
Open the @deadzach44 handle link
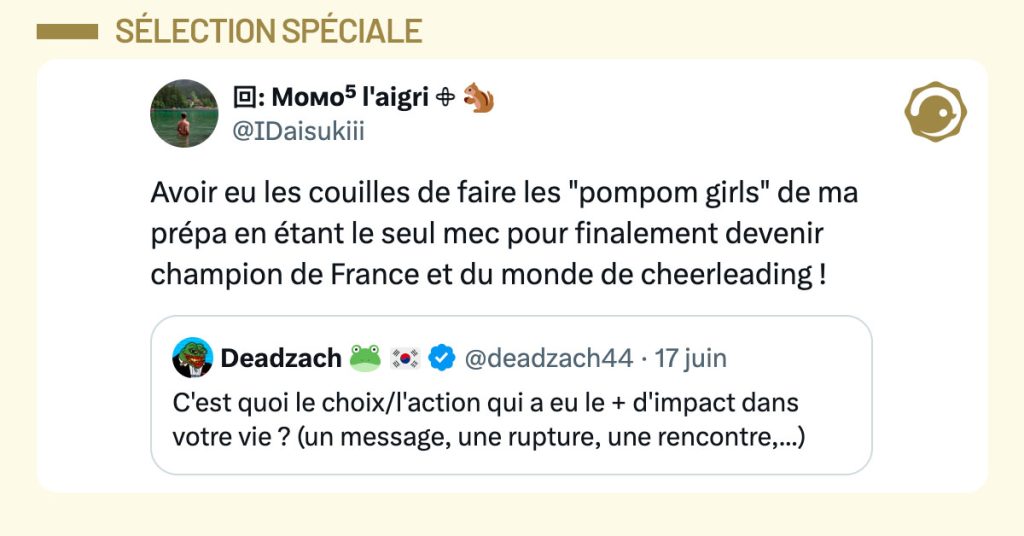click(547, 357)
